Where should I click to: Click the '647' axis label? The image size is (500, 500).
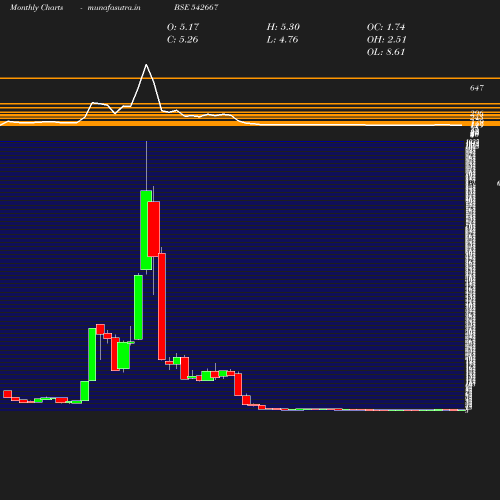tap(477, 88)
